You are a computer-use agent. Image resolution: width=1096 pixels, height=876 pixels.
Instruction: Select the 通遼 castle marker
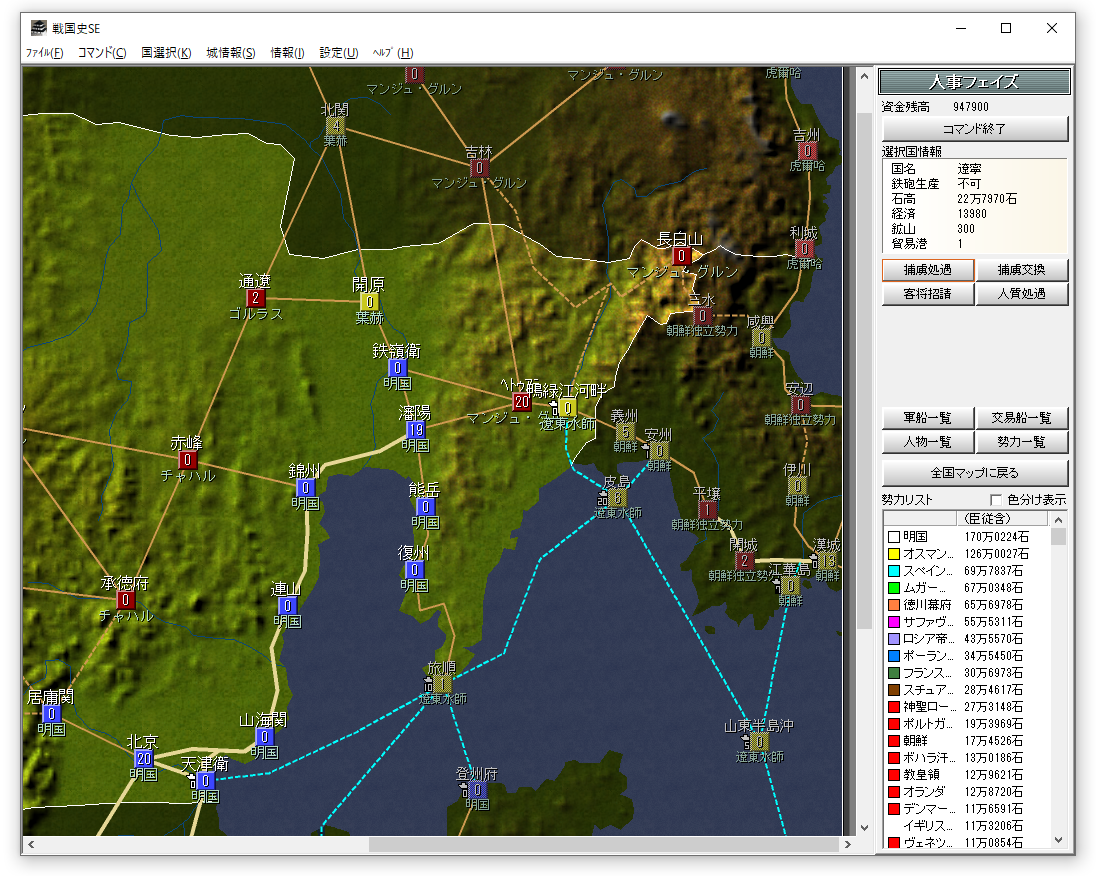click(x=255, y=298)
